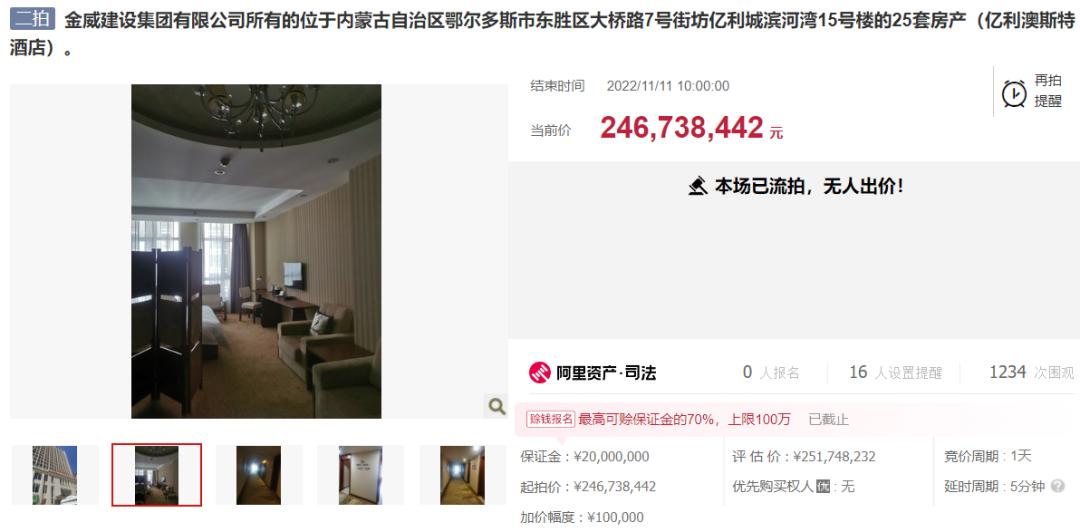Image resolution: width=1080 pixels, height=532 pixels.
Task: Click the 16 人设置提醒 counter
Action: click(x=895, y=373)
